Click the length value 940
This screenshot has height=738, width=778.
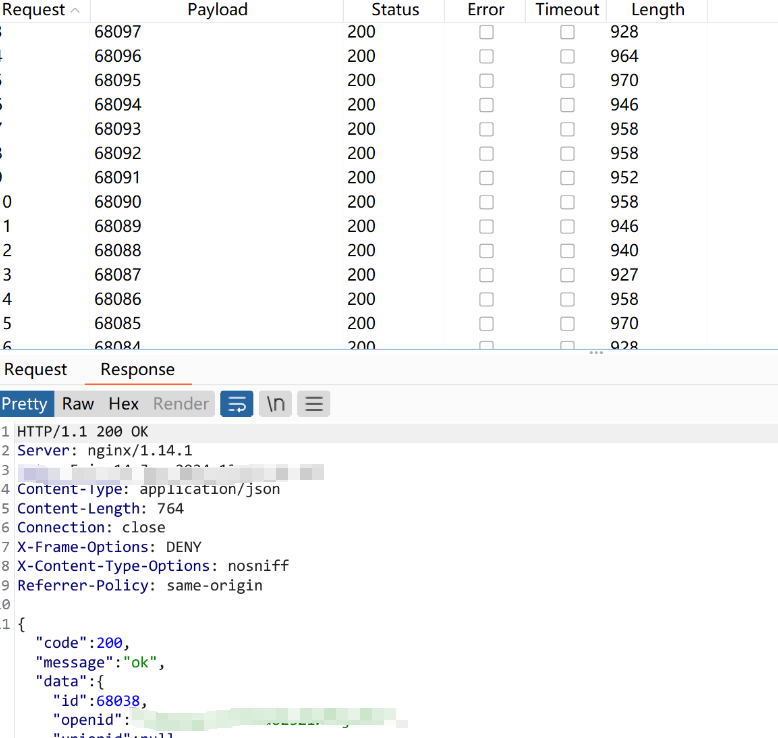coord(624,251)
